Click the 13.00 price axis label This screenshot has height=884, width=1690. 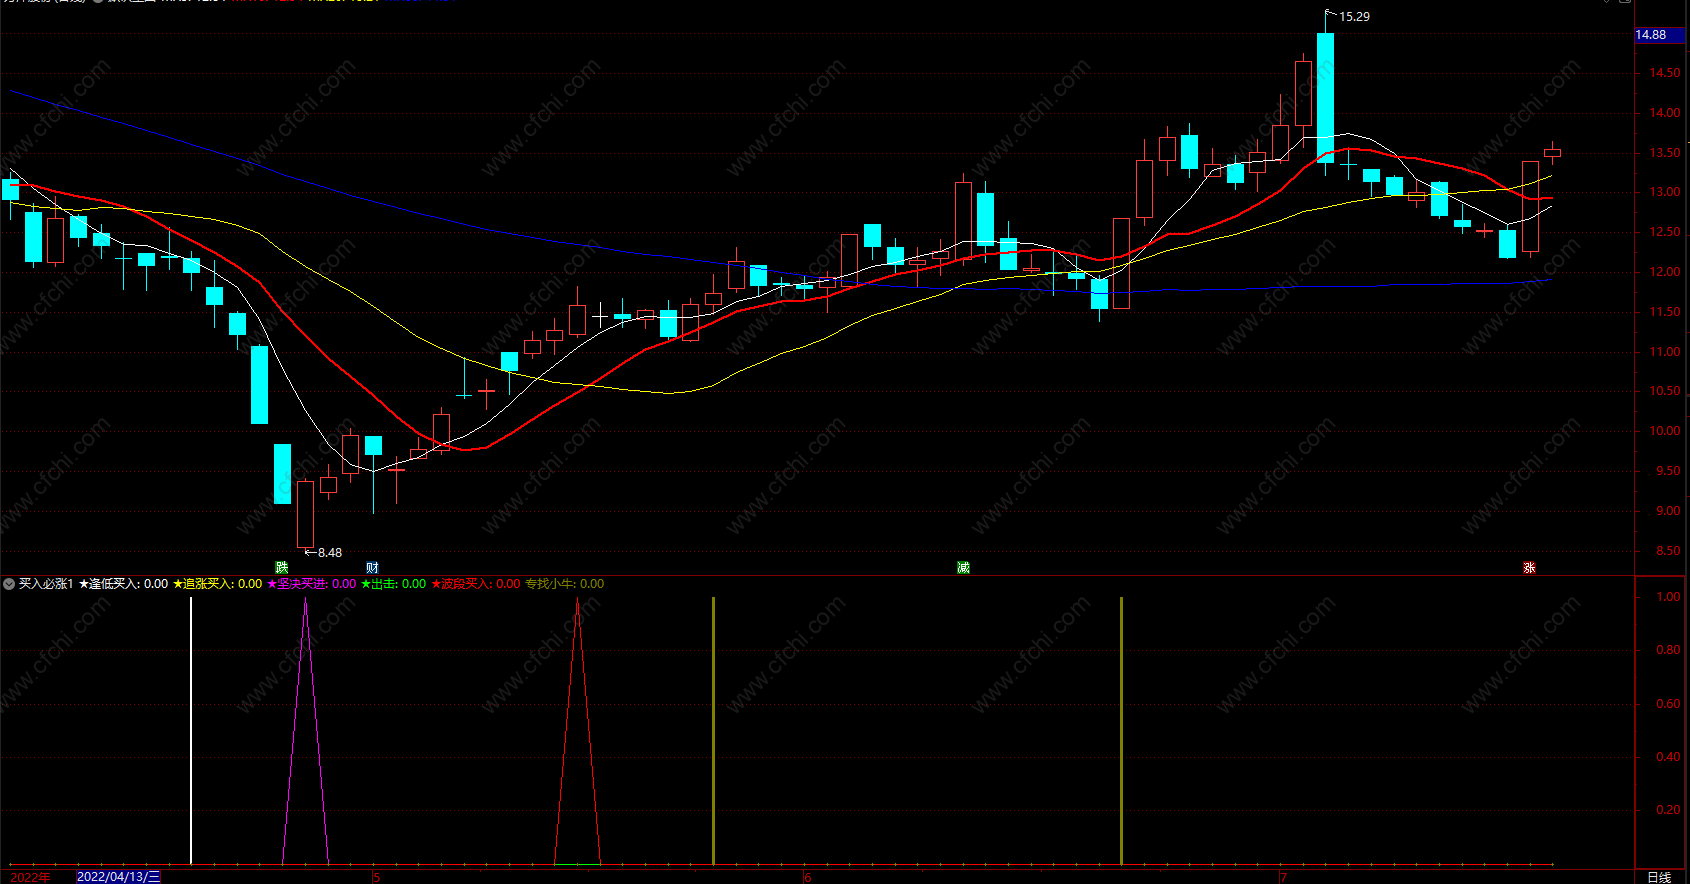point(1665,192)
